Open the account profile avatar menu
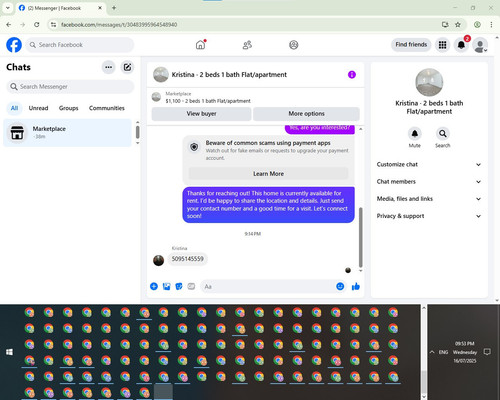 point(480,45)
